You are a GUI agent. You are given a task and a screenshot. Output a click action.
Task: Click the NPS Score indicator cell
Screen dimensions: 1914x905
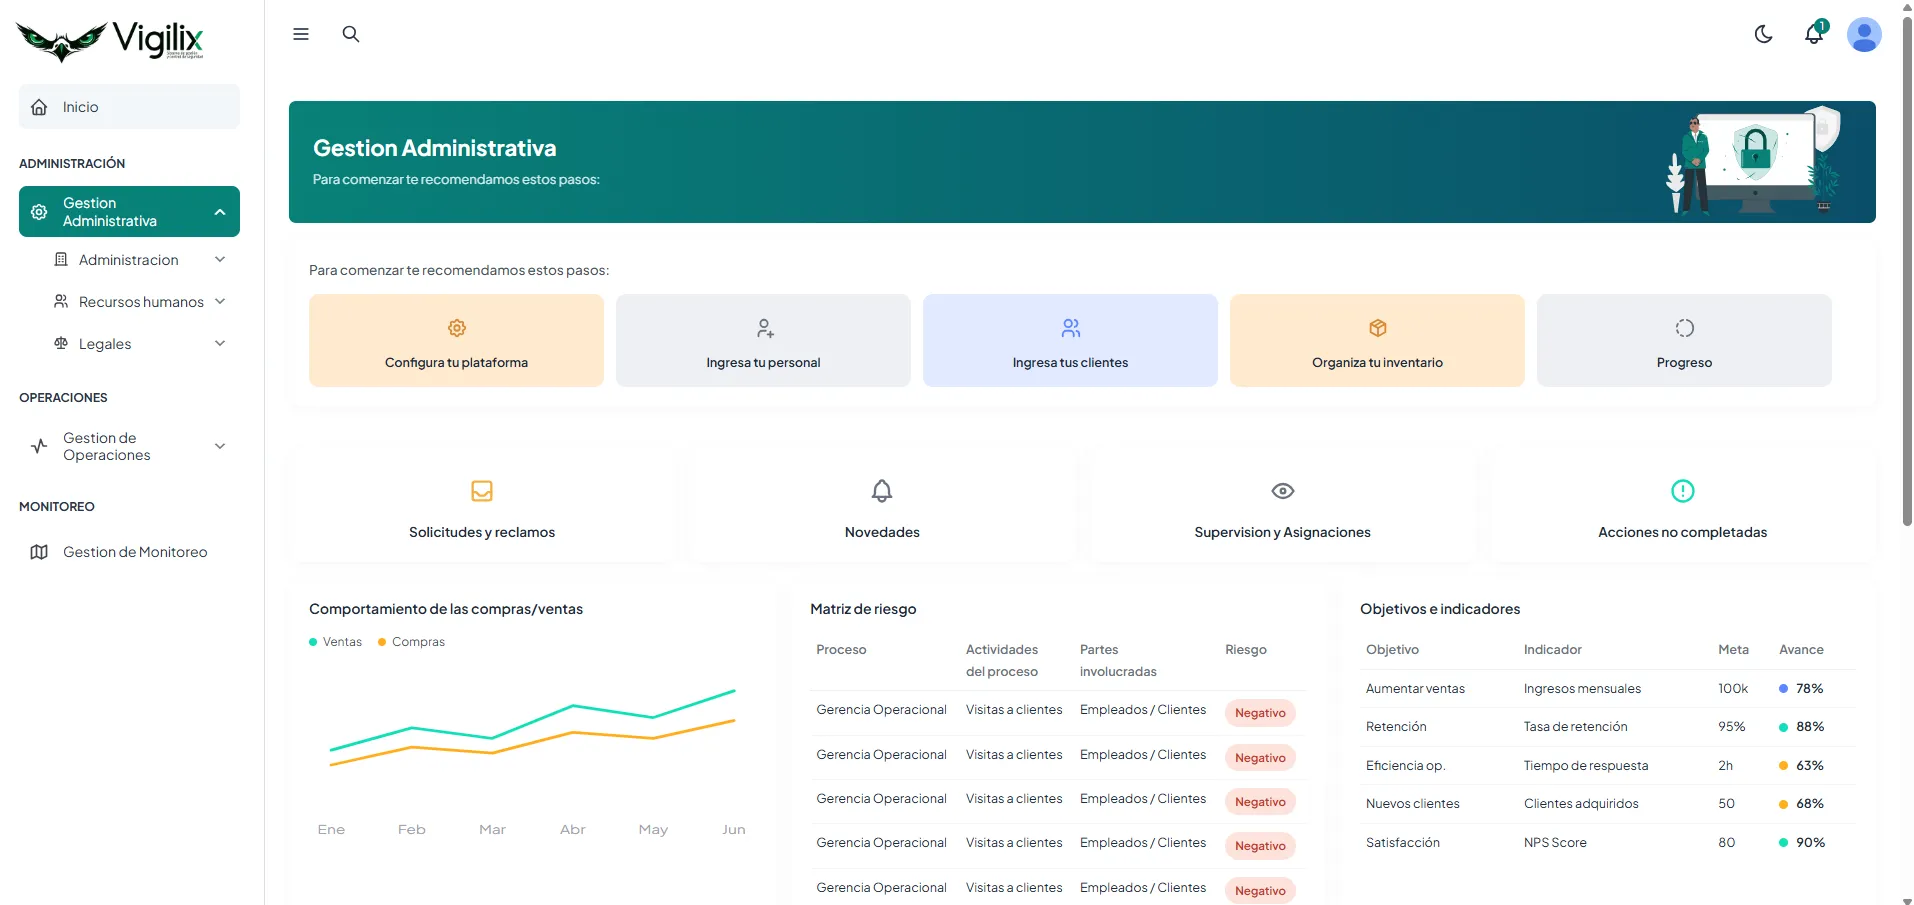[x=1555, y=843]
